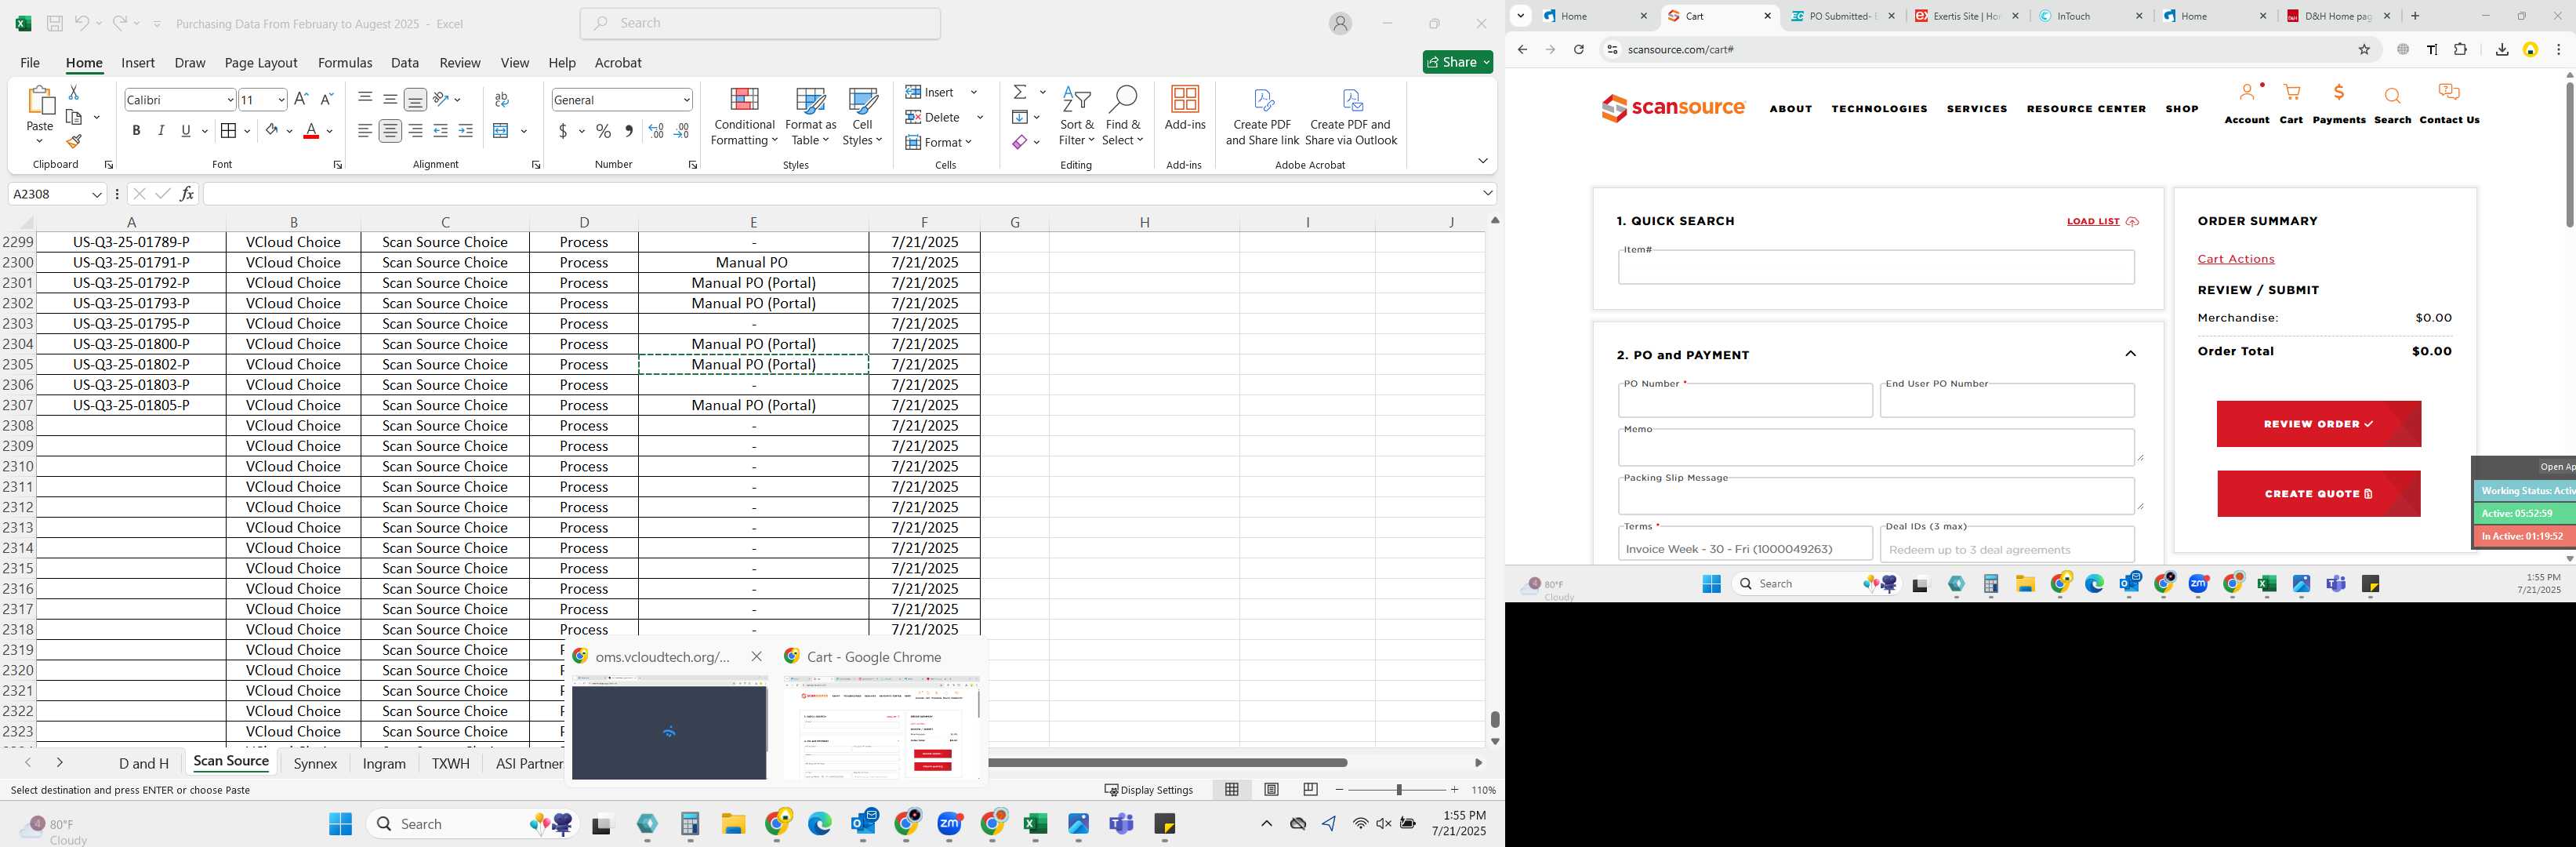Viewport: 2576px width, 847px height.
Task: Open the Page Layout ribbon tab
Action: 261,62
